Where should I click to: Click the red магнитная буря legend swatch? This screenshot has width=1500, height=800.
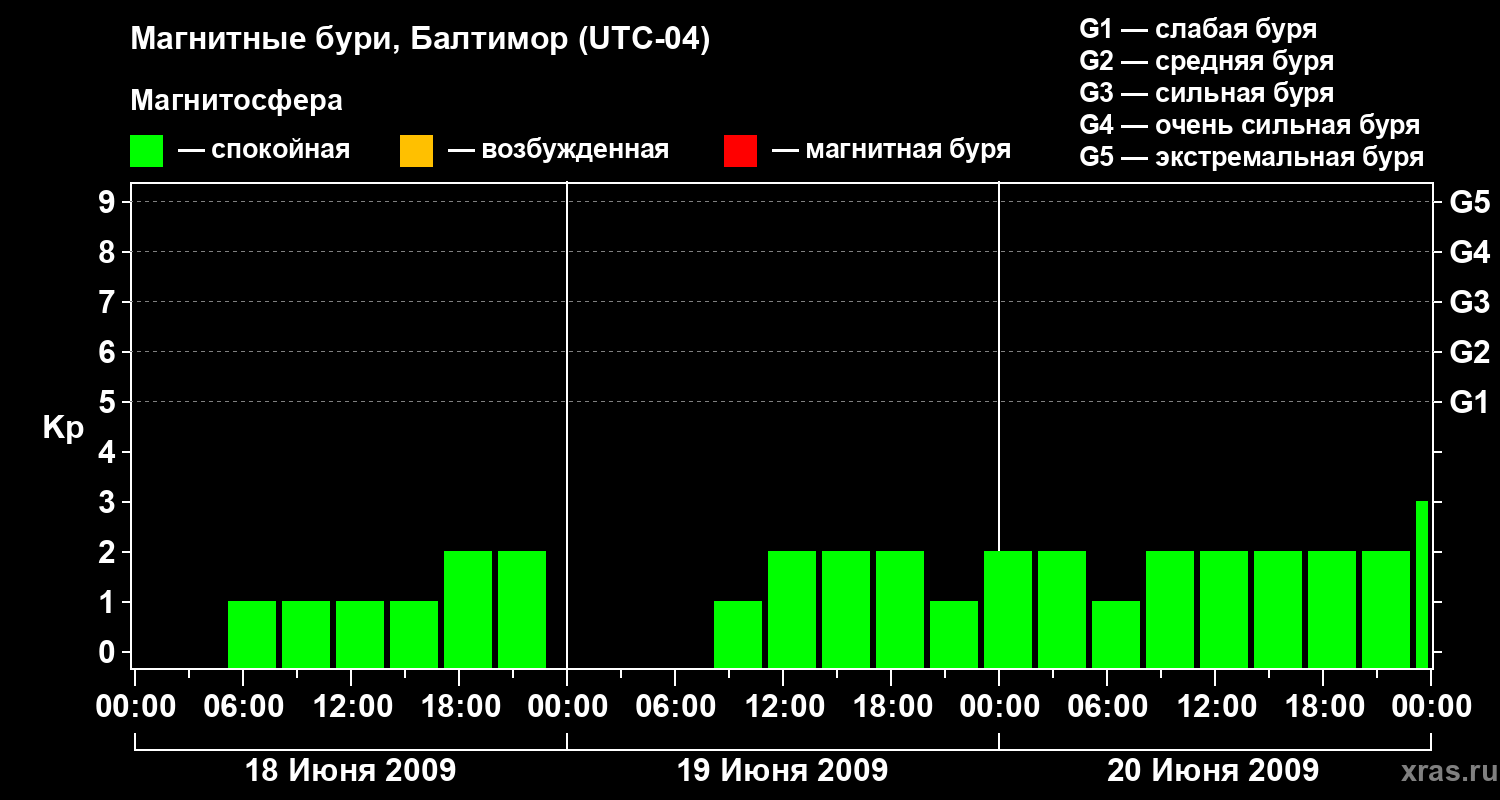click(x=740, y=151)
